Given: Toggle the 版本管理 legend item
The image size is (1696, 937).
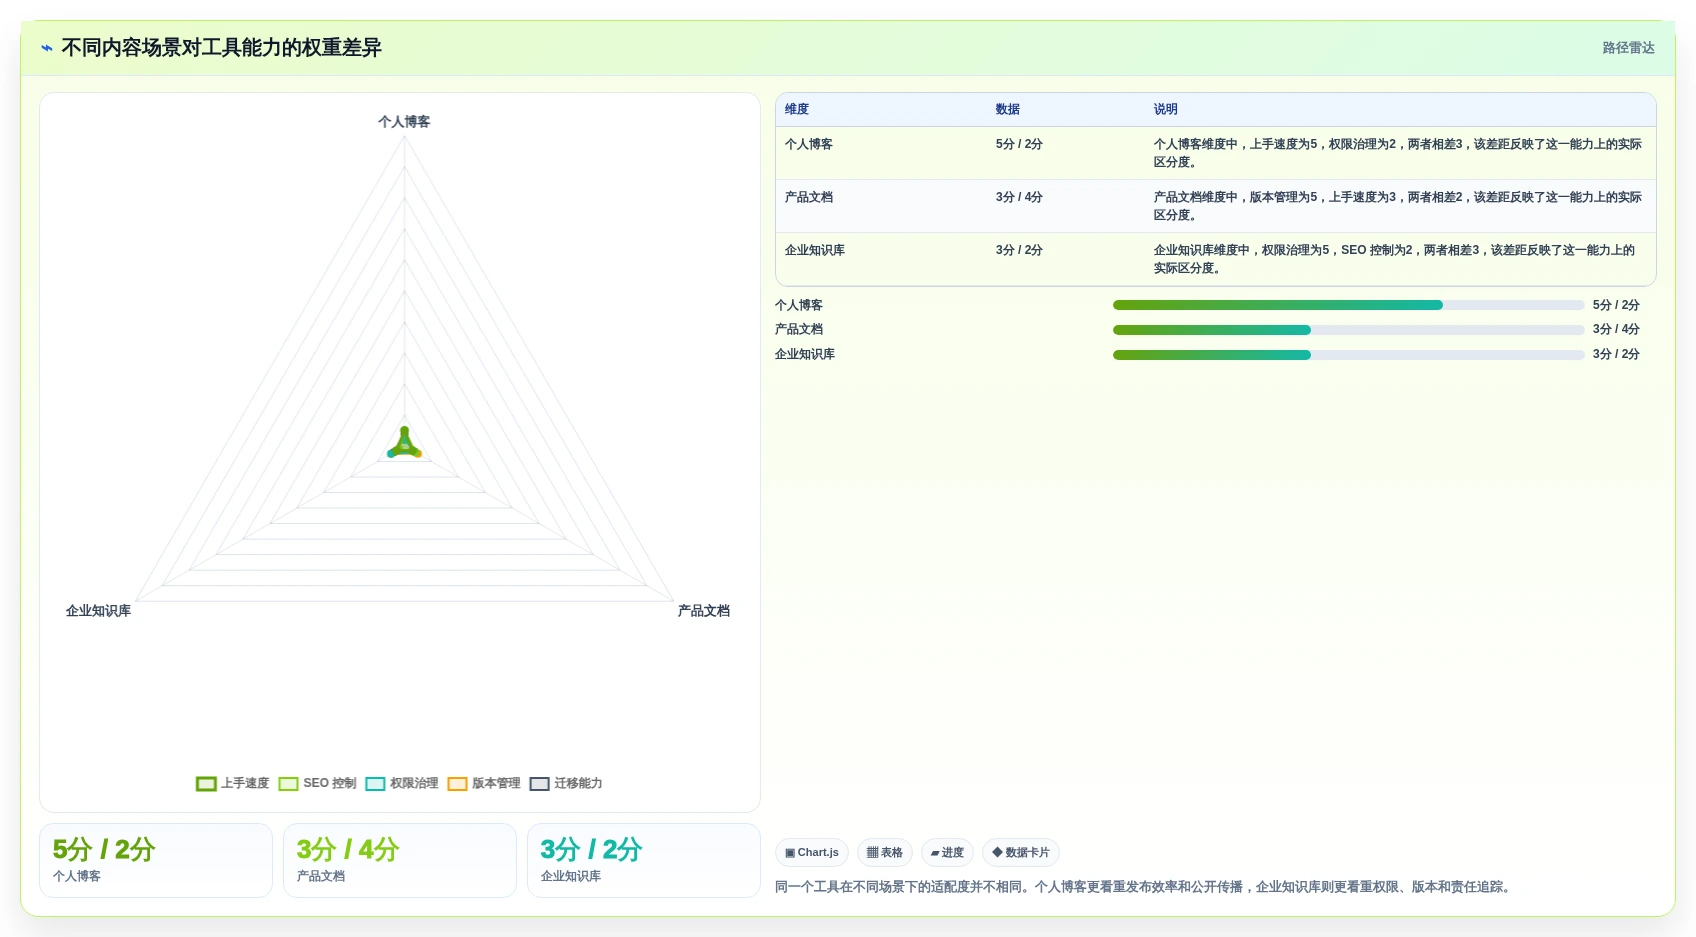Looking at the screenshot, I should pos(484,783).
